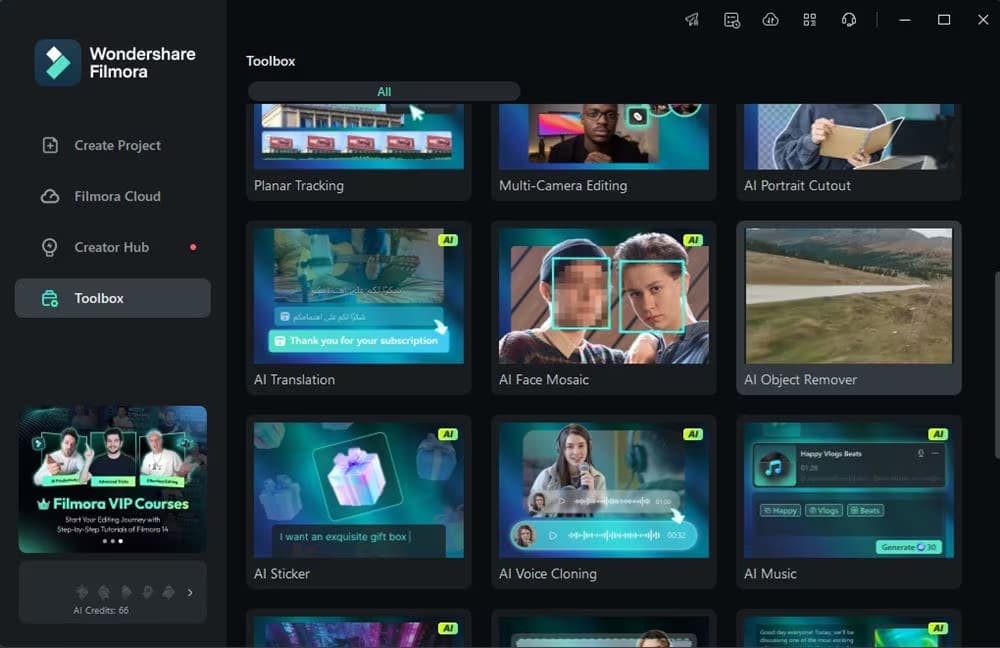Open the Create Project sidebar item
This screenshot has height=648, width=1000.
pyautogui.click(x=112, y=145)
